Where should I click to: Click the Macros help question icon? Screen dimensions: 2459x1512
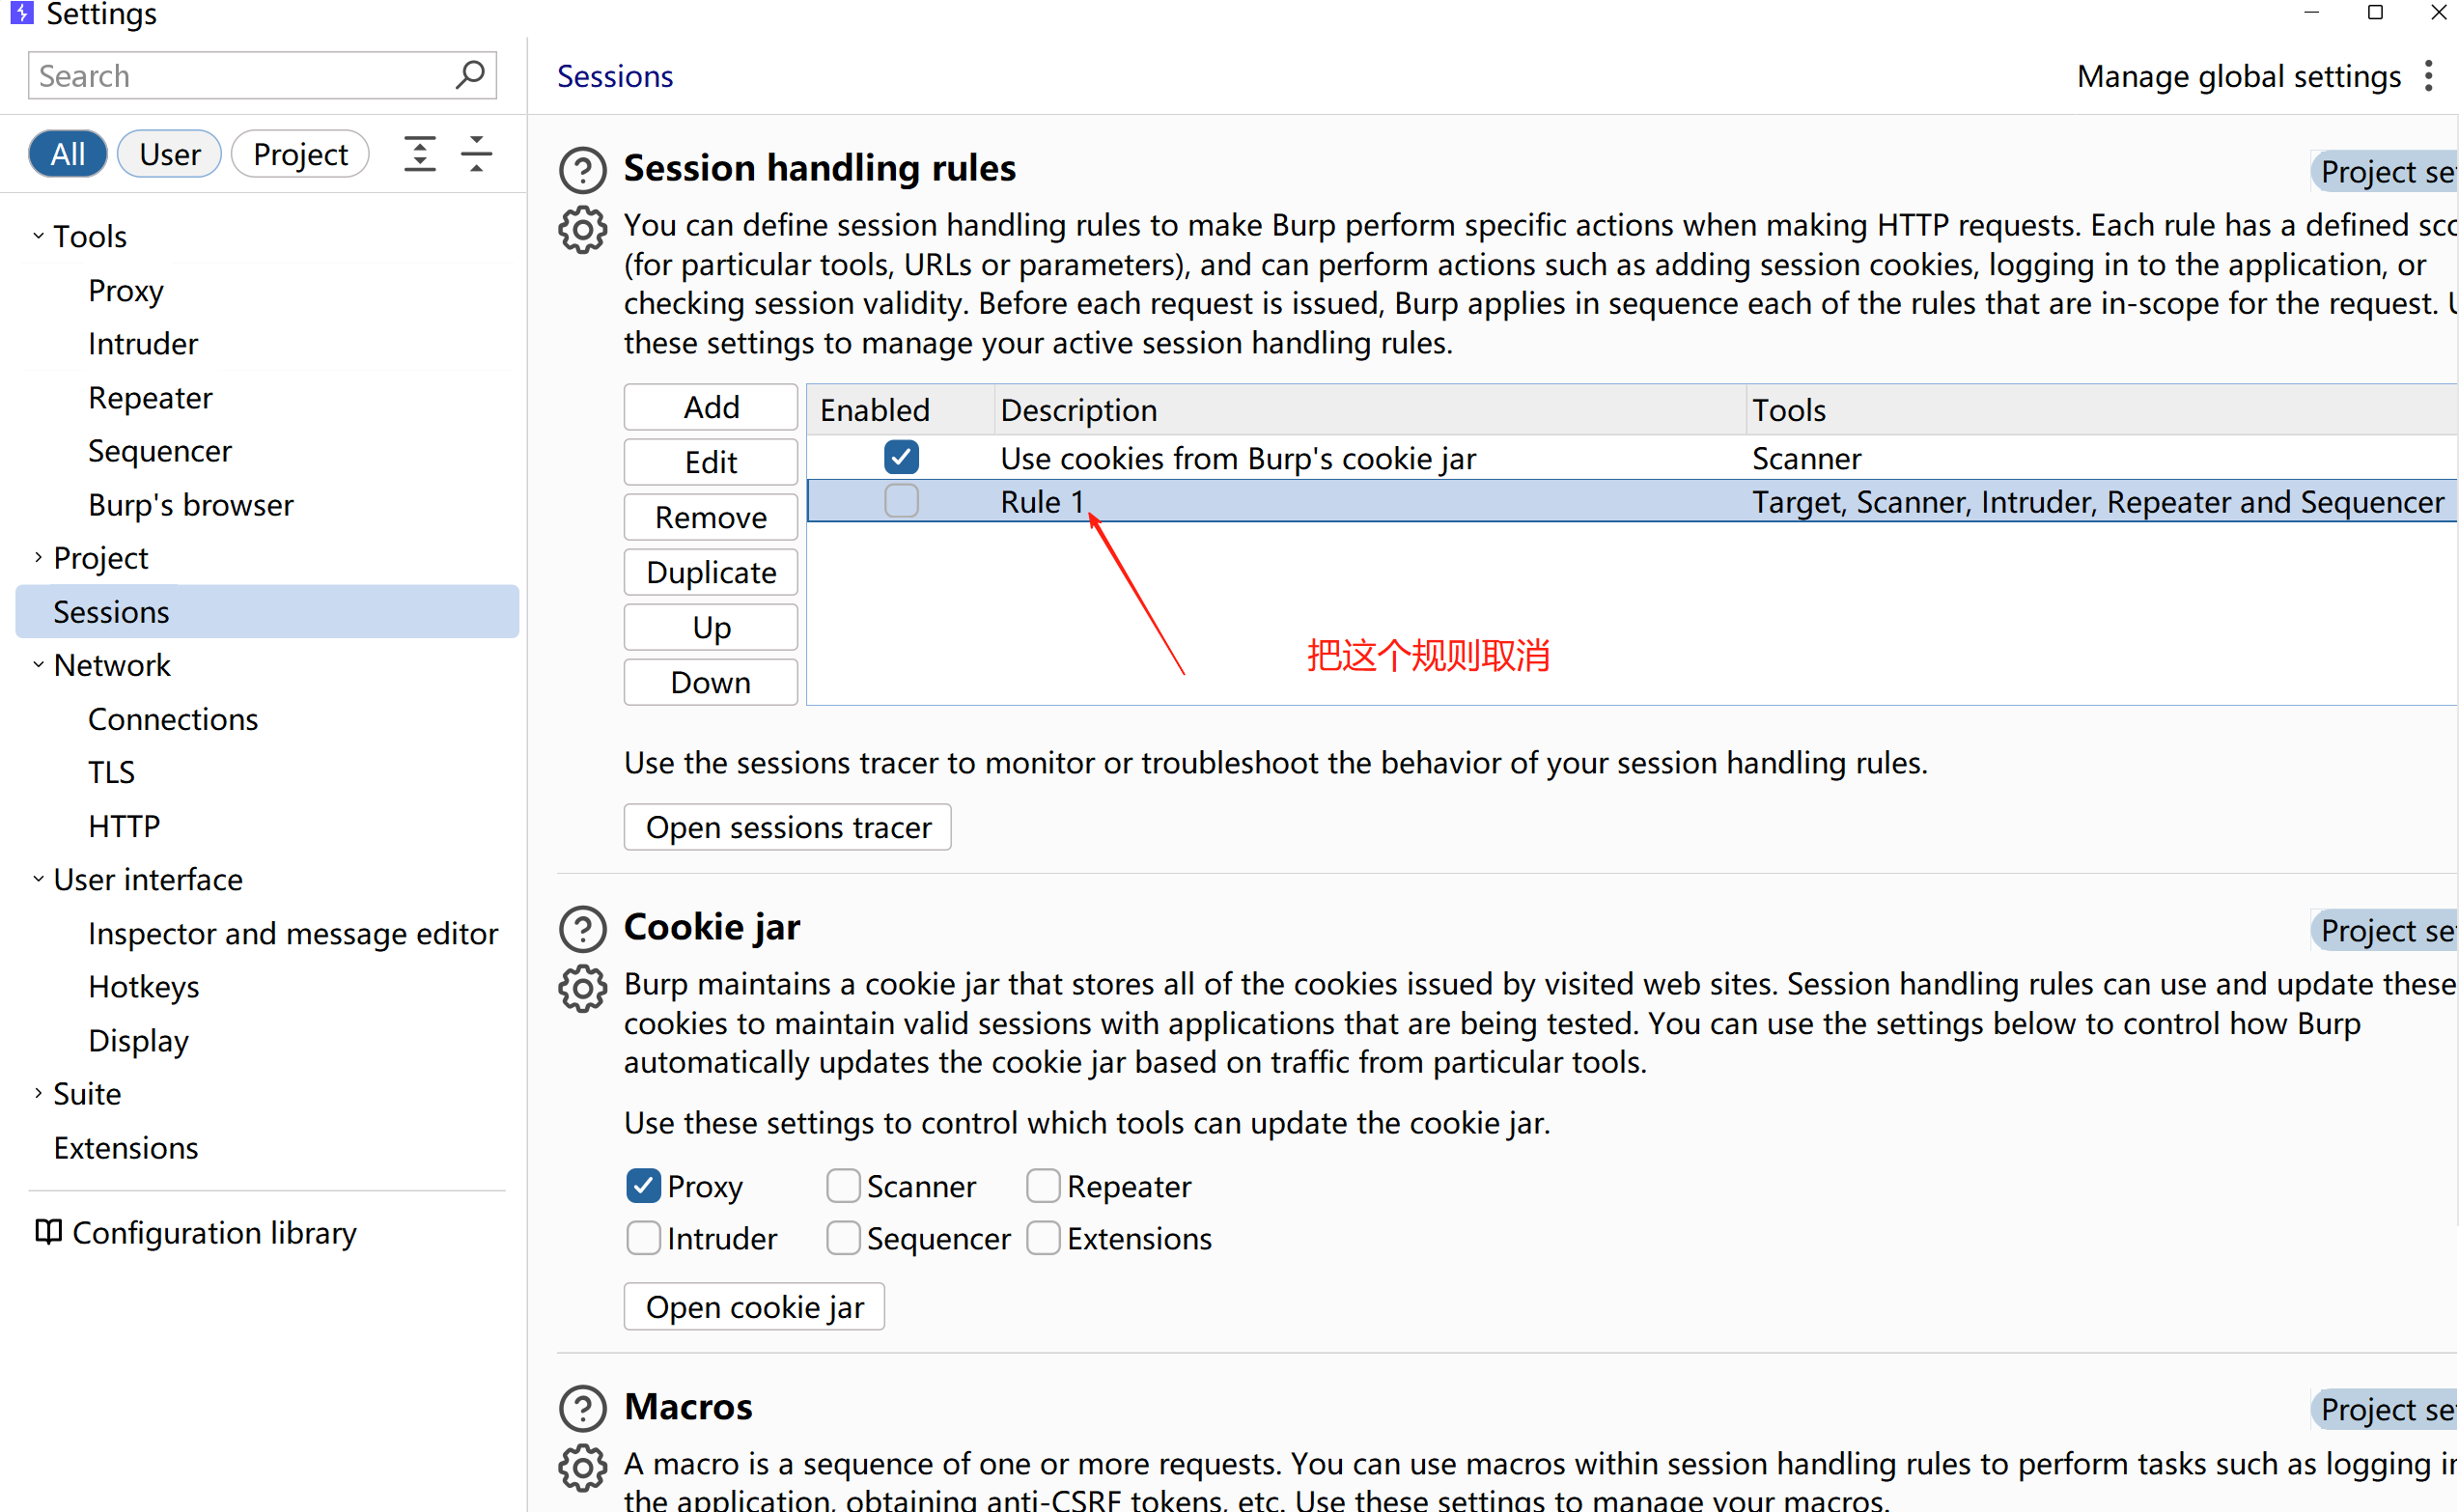tap(583, 1408)
